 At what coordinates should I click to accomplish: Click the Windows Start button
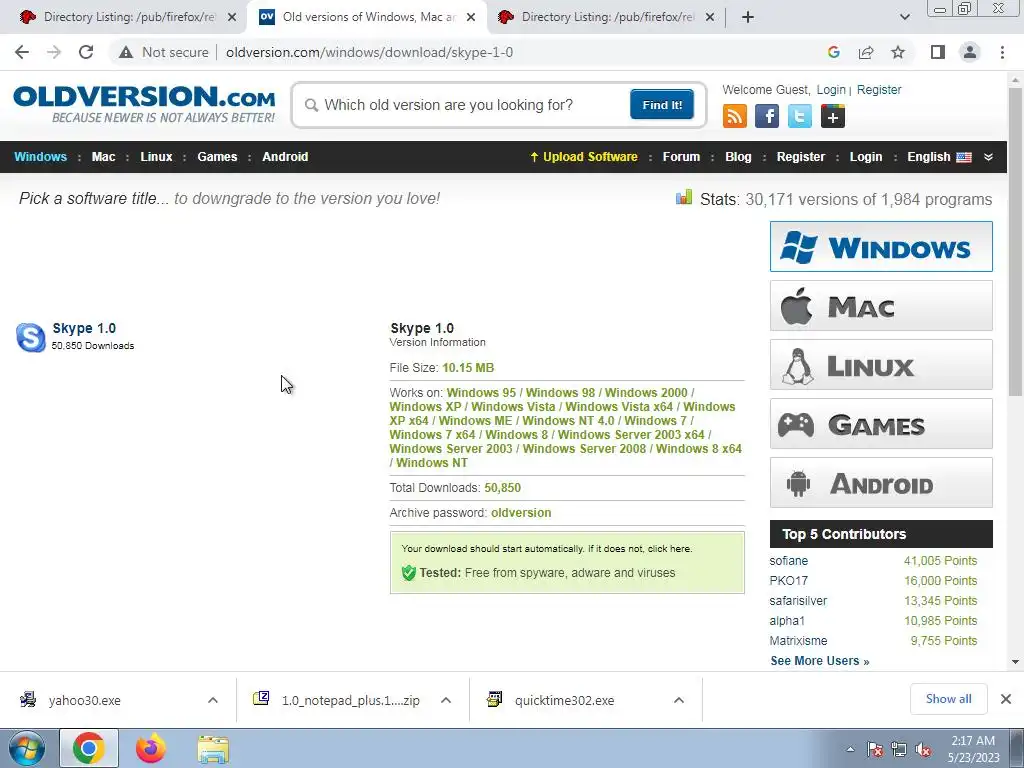(27, 748)
